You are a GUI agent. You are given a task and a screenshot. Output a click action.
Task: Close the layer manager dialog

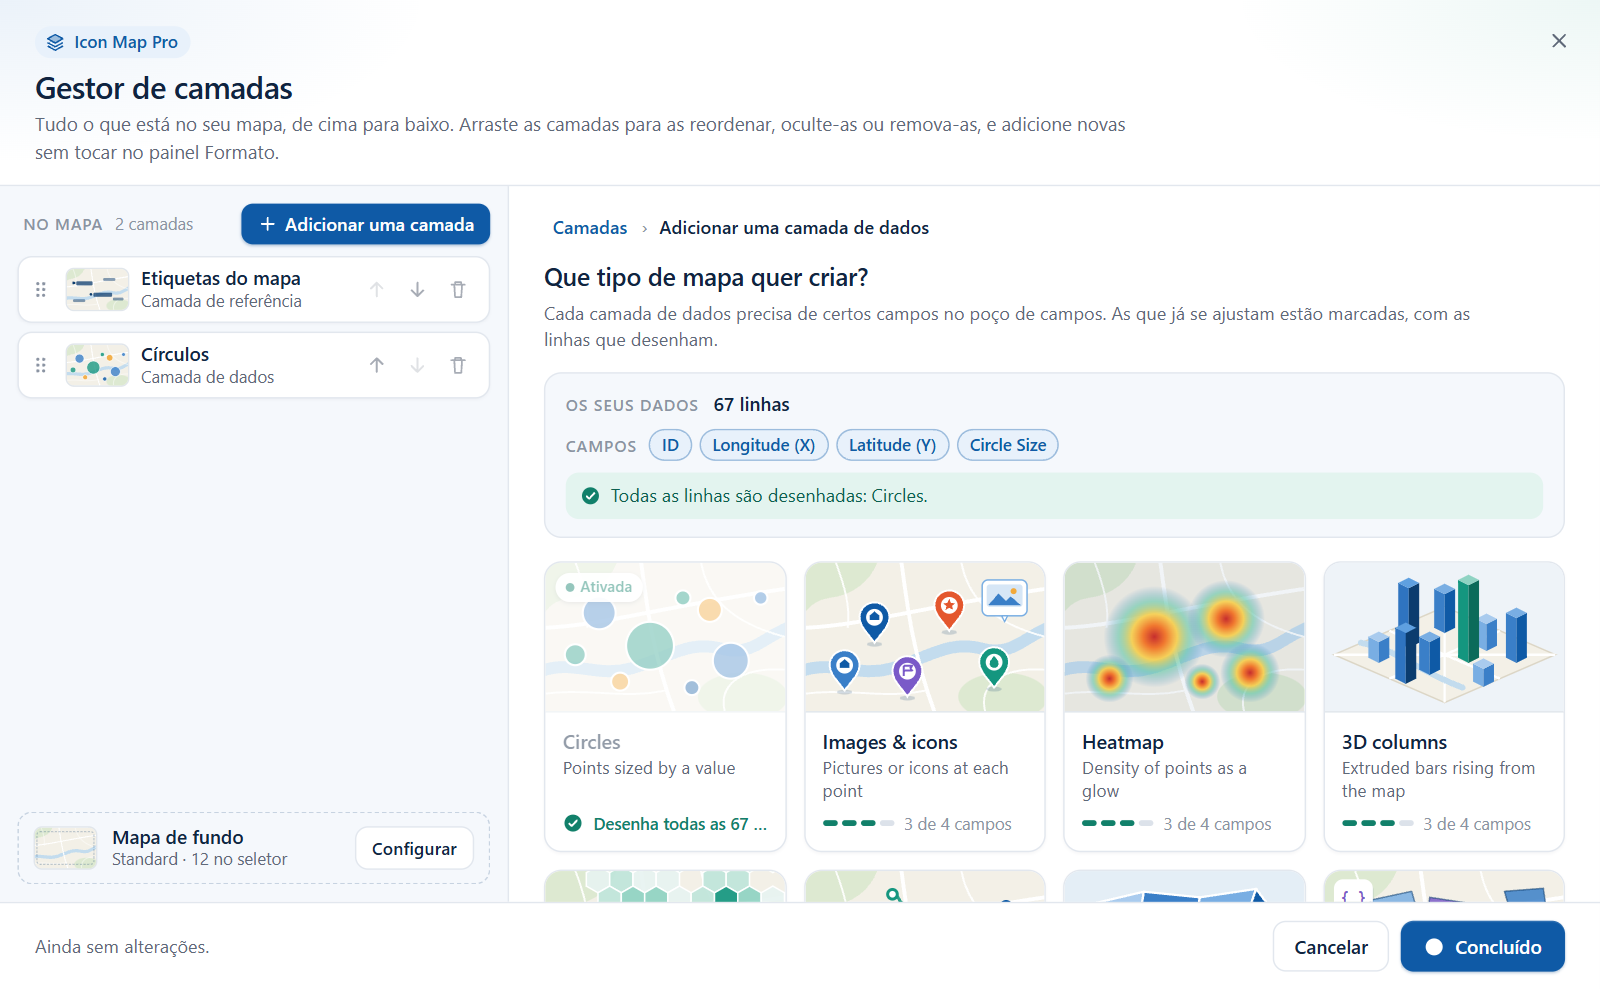(1559, 41)
